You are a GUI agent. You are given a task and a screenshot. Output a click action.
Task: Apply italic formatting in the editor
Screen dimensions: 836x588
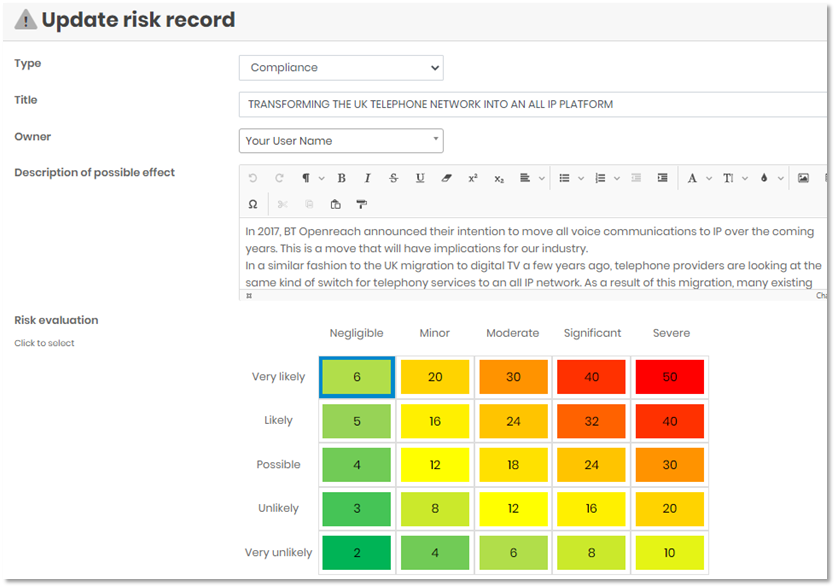tap(367, 178)
